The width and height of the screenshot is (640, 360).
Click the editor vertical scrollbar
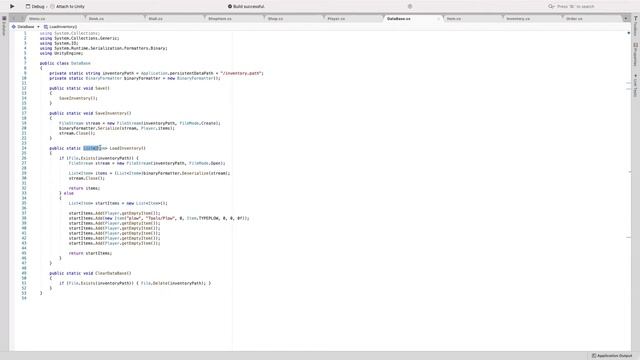click(629, 190)
